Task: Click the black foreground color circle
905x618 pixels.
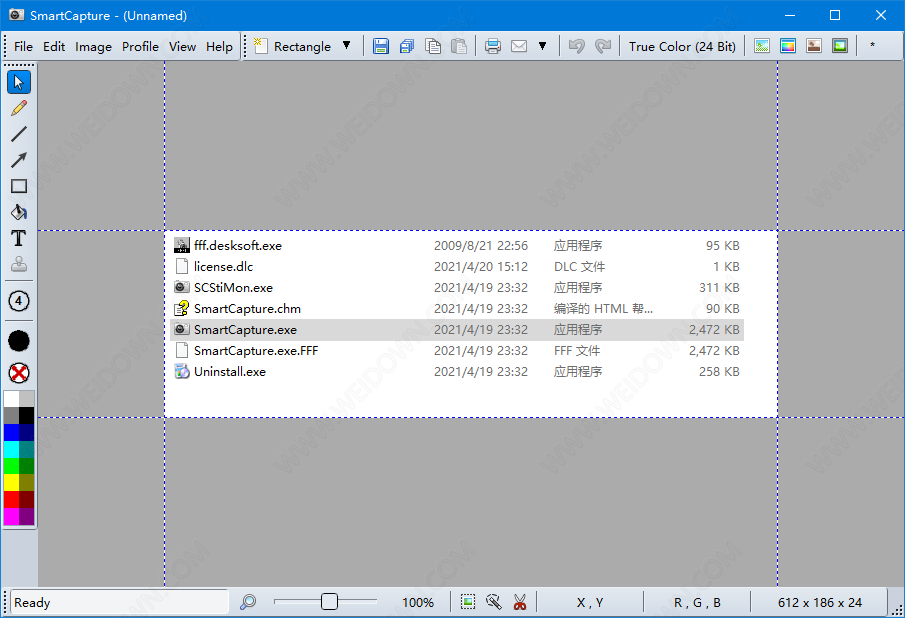Action: 19,341
